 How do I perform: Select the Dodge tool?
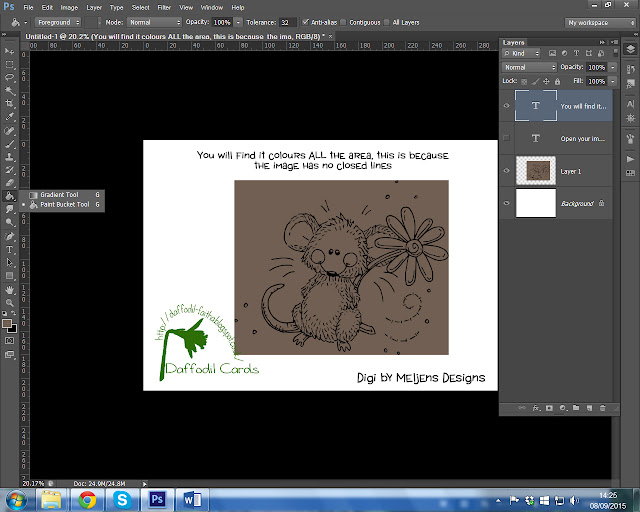point(9,223)
